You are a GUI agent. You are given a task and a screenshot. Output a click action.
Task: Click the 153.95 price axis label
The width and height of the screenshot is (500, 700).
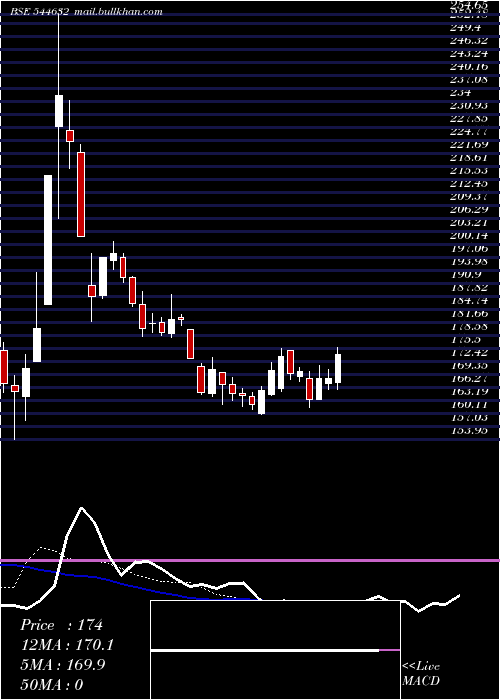pos(469,430)
